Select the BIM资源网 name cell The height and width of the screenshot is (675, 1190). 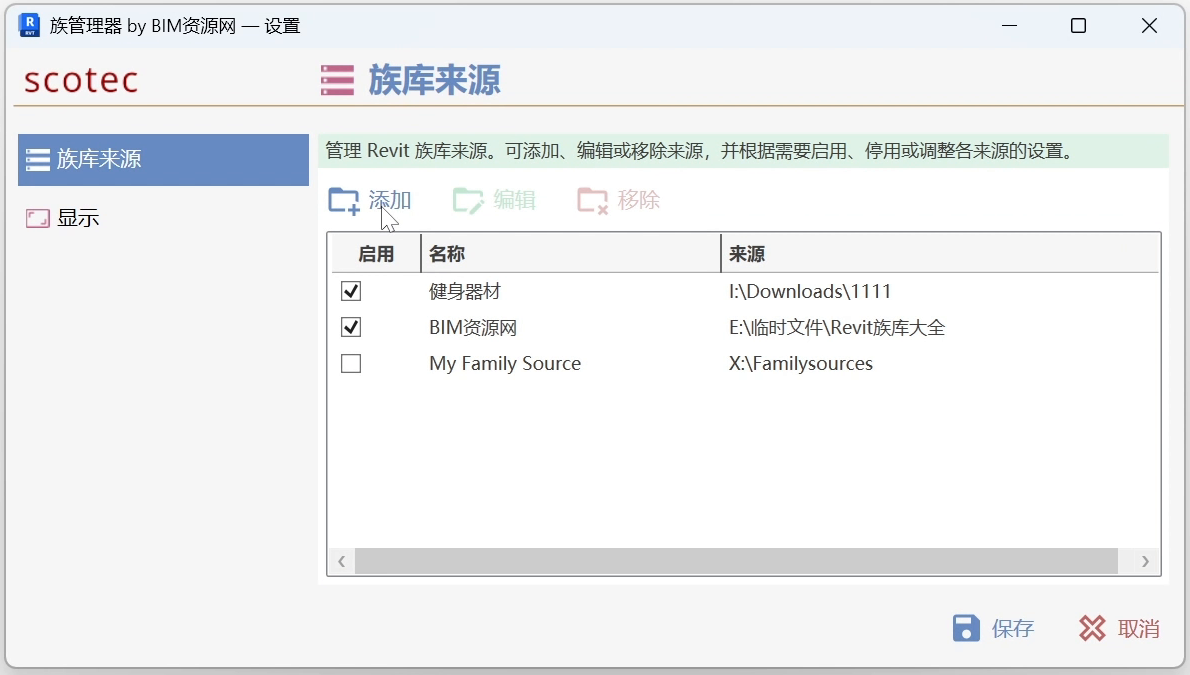click(x=473, y=328)
